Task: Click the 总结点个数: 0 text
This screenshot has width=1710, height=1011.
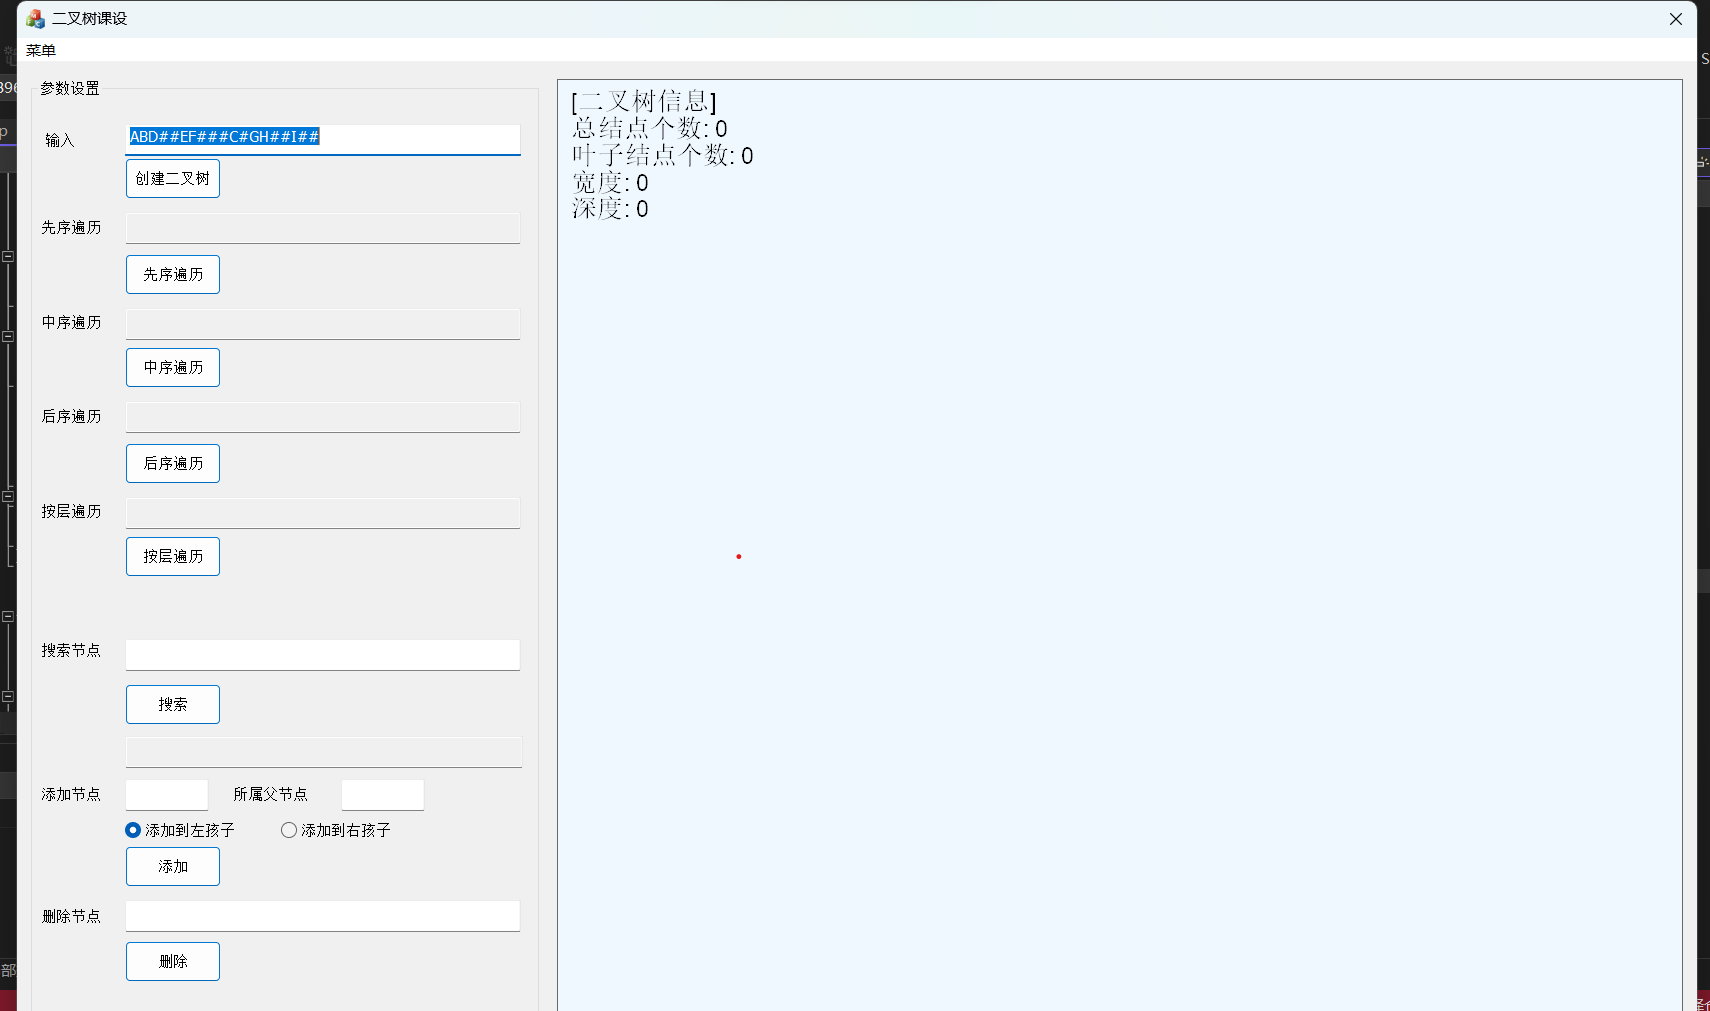Action: click(650, 128)
